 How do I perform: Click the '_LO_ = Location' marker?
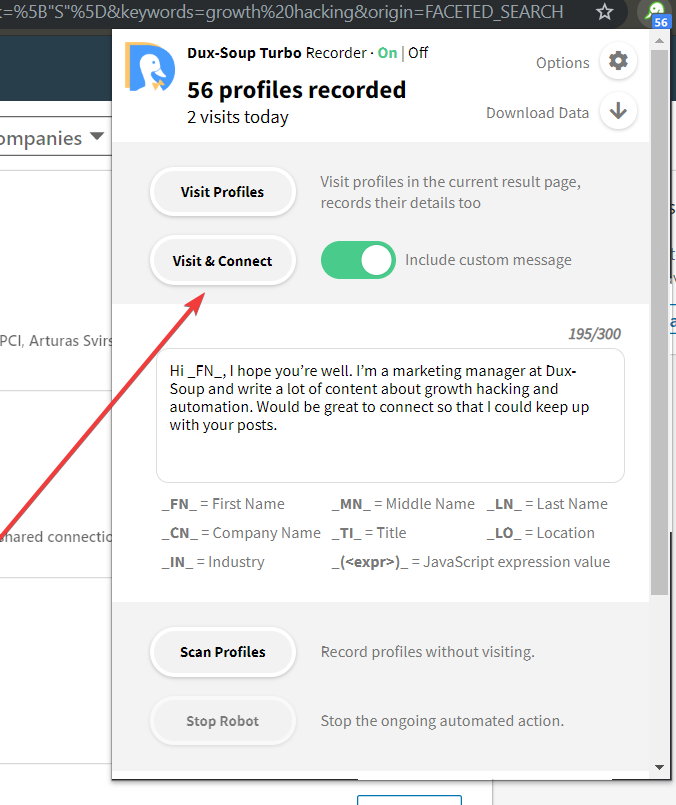pyautogui.click(x=540, y=533)
